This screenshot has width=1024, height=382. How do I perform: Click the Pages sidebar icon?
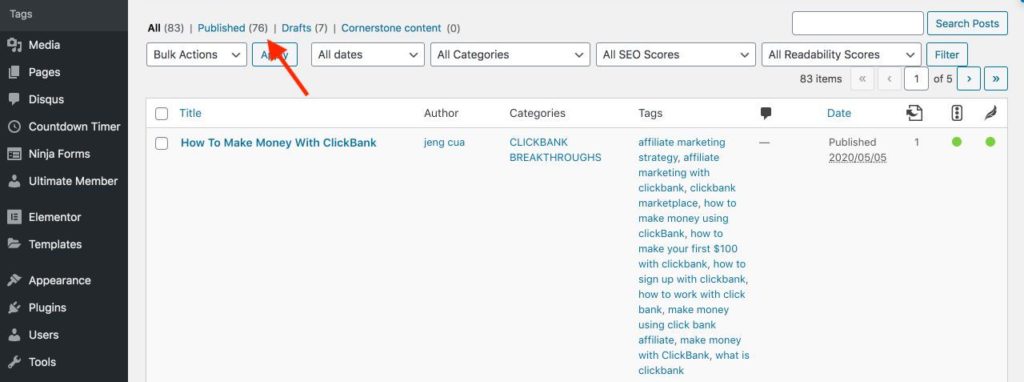point(14,72)
